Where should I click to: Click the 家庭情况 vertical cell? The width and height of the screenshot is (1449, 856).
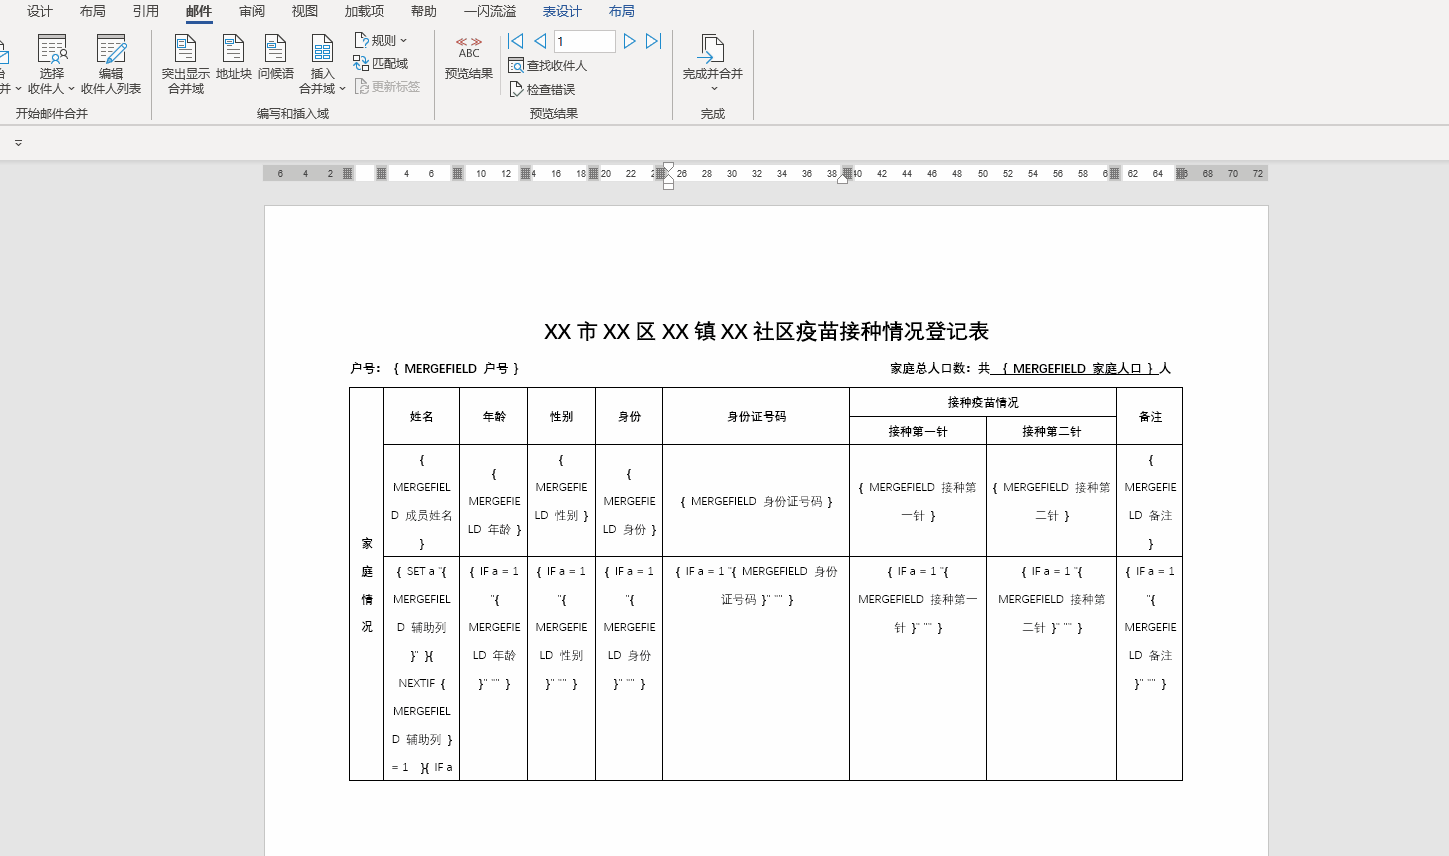click(x=367, y=584)
